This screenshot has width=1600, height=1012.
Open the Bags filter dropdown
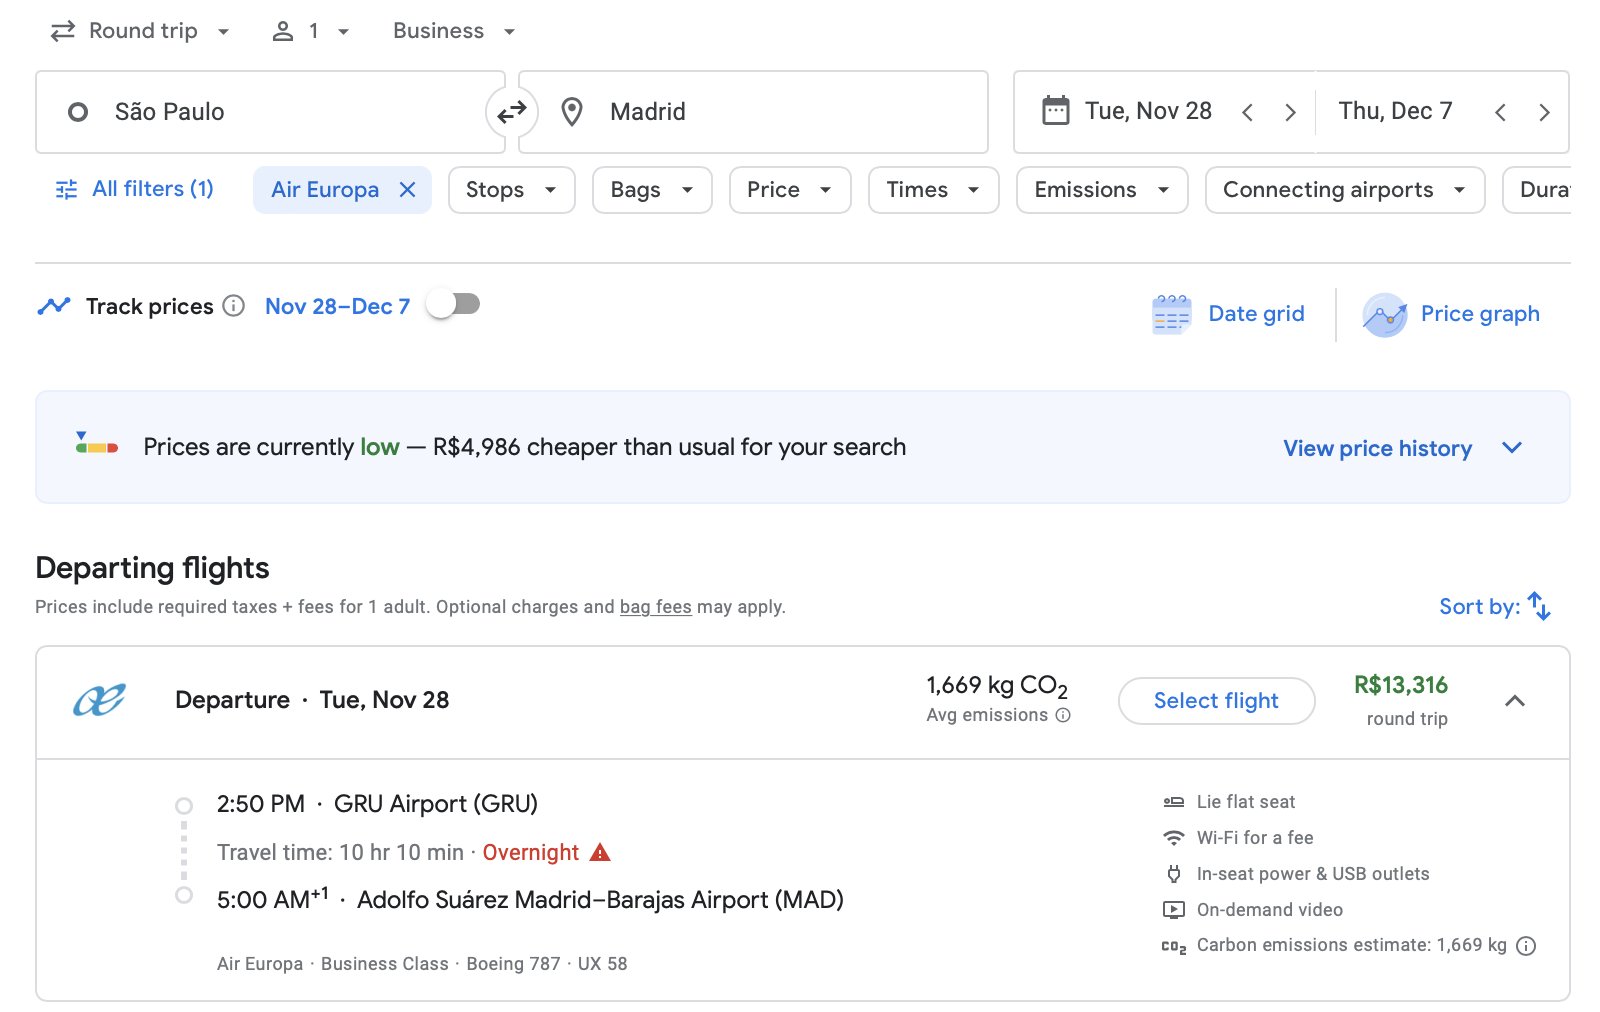tap(652, 190)
